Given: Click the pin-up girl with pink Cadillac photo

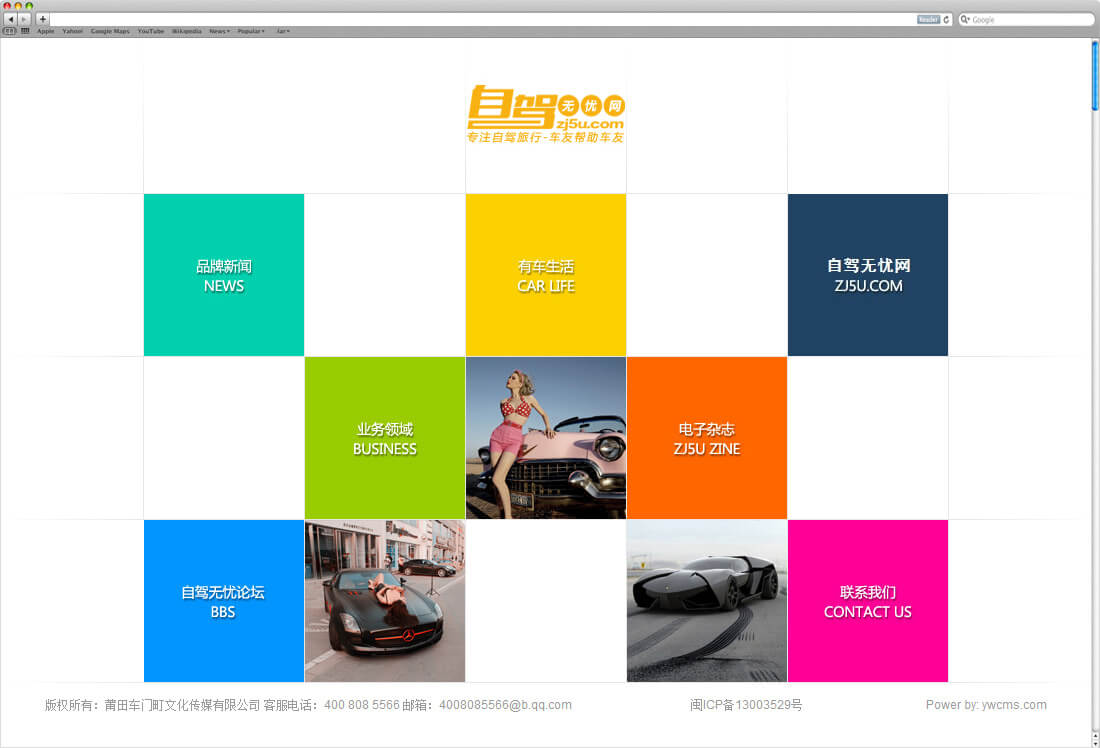Looking at the screenshot, I should (546, 438).
